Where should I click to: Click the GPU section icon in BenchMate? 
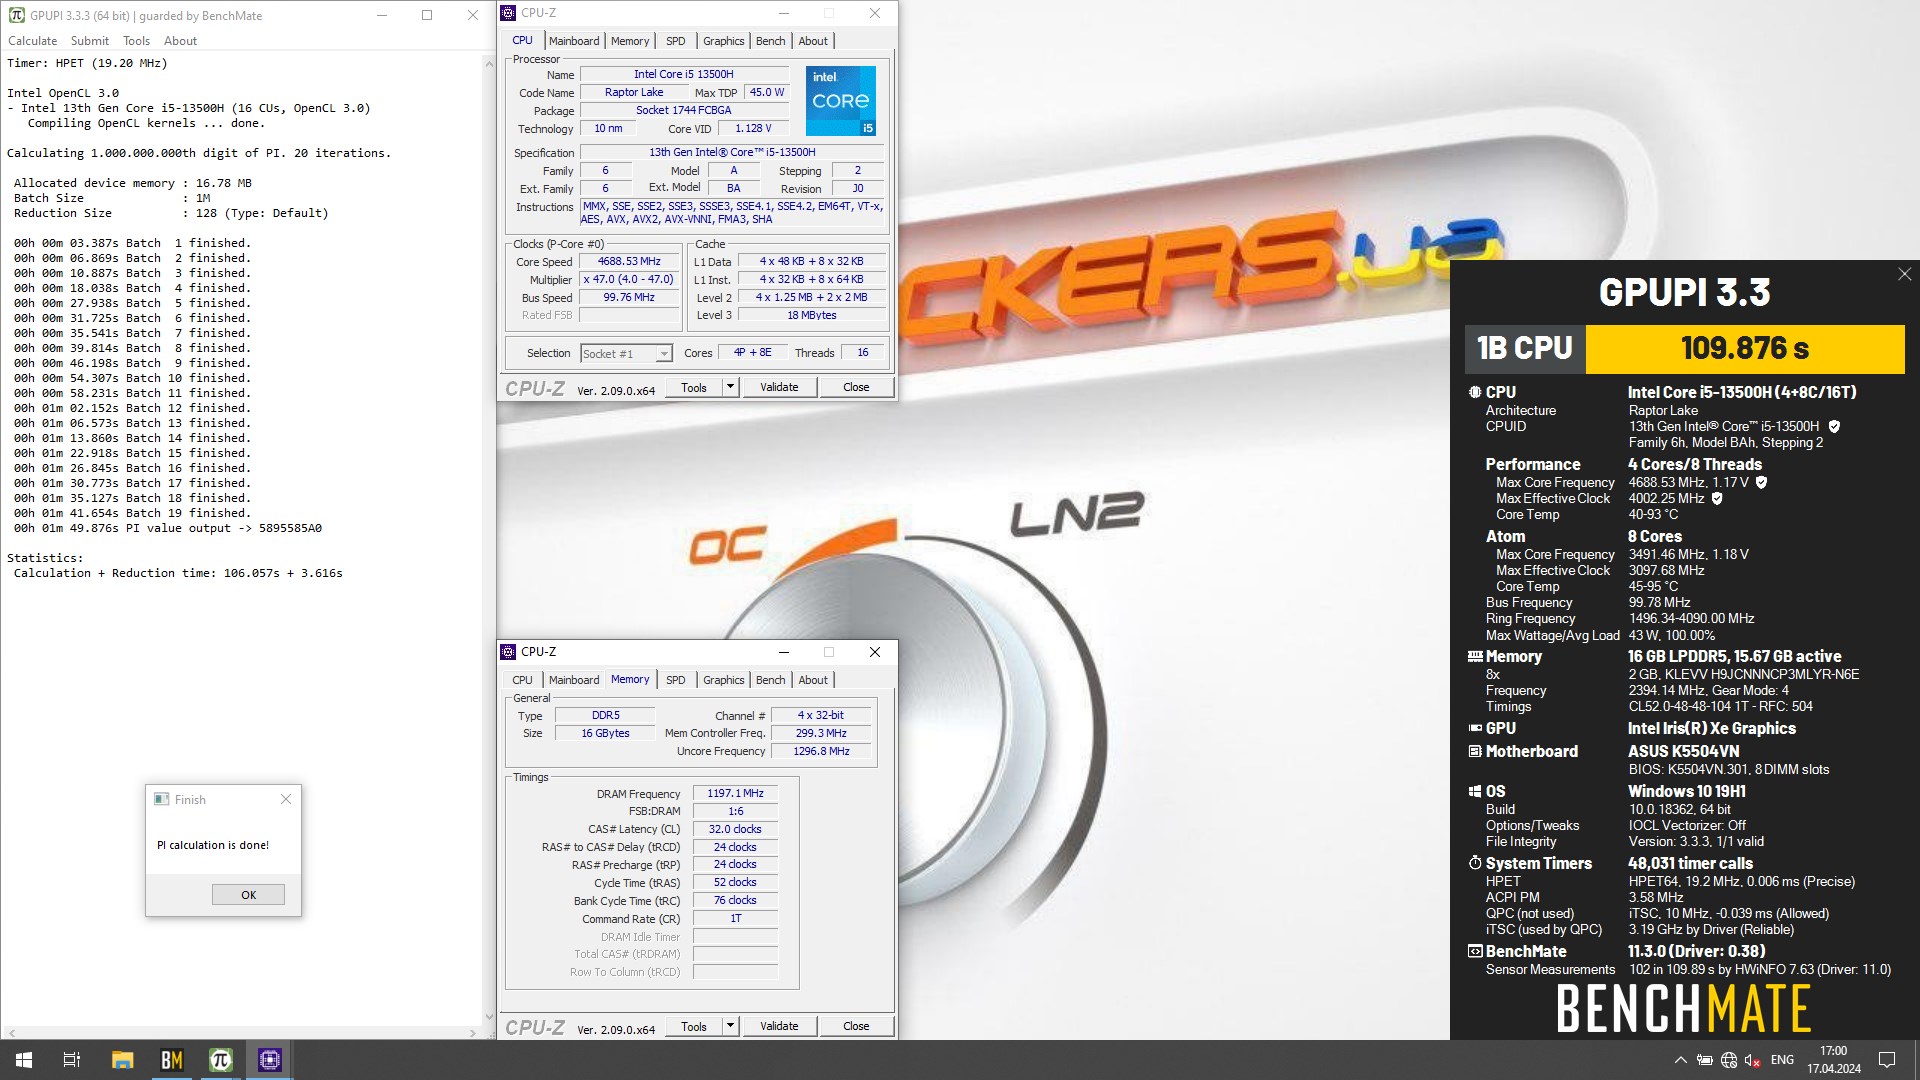(x=1475, y=729)
